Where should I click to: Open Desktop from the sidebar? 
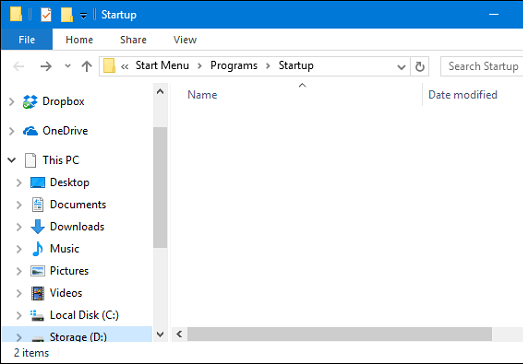[x=70, y=183]
